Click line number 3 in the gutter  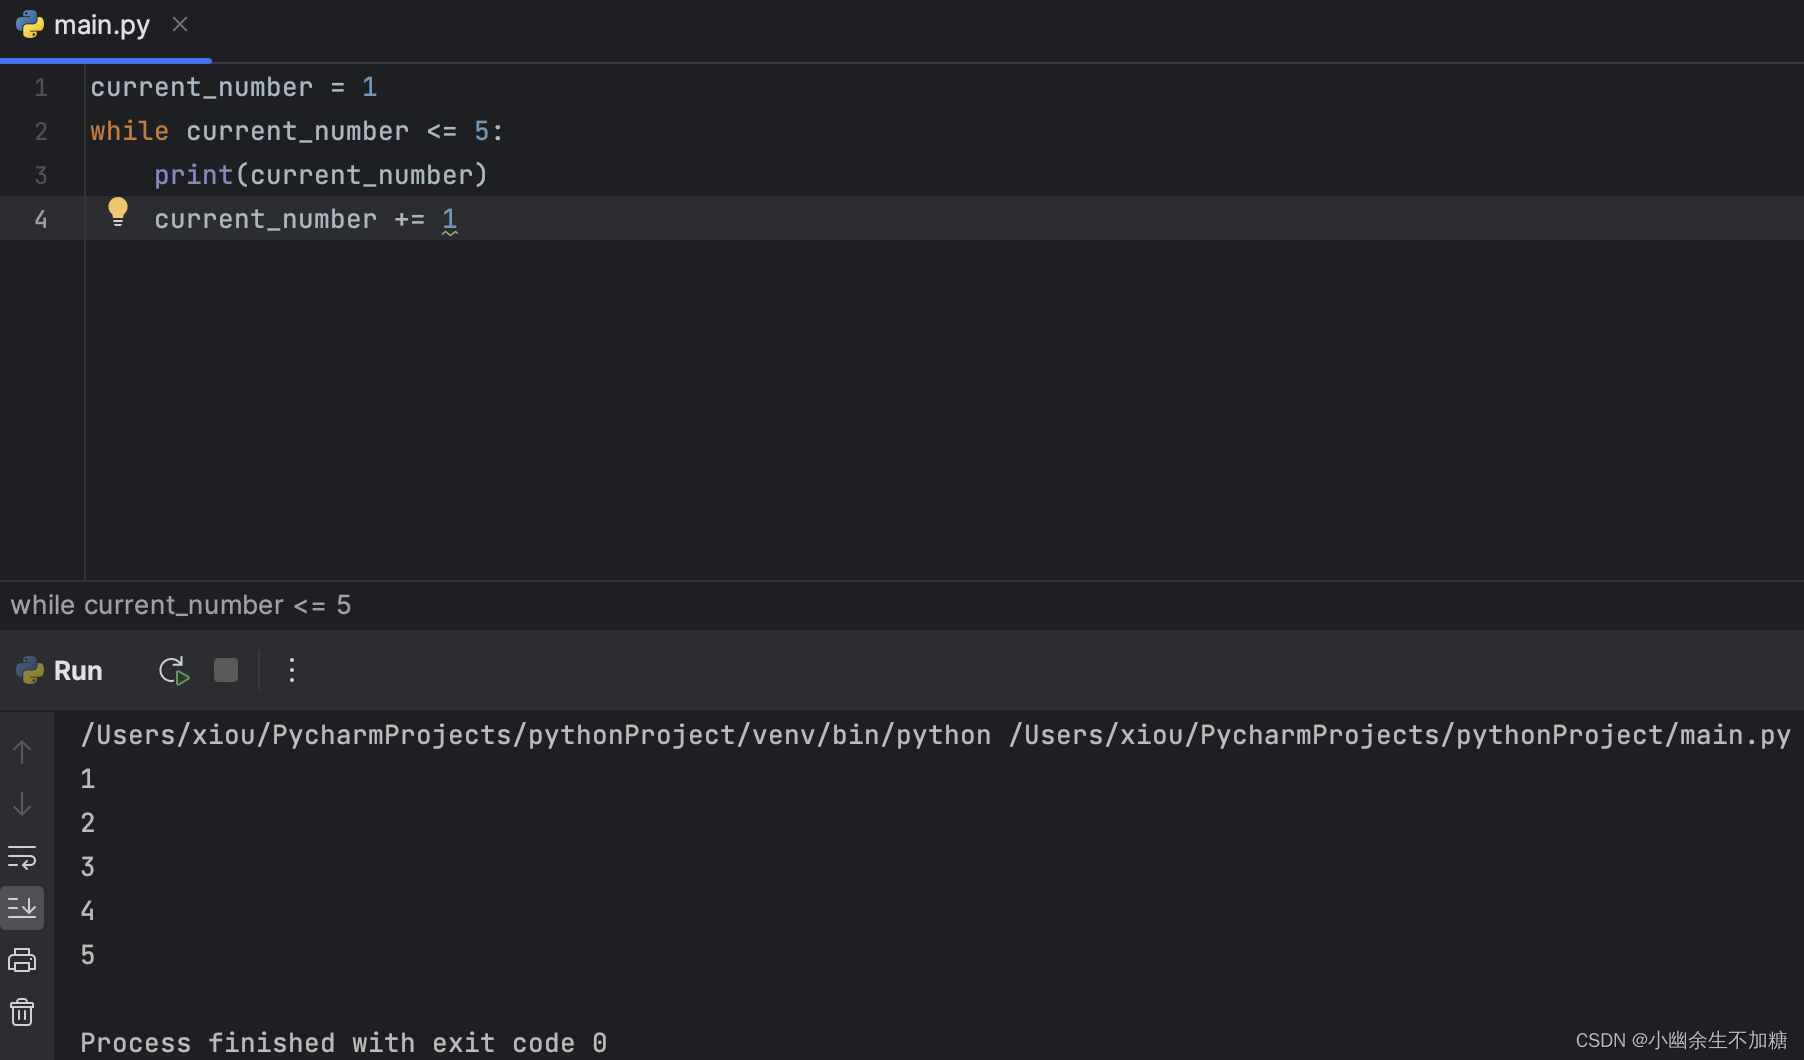click(x=41, y=175)
